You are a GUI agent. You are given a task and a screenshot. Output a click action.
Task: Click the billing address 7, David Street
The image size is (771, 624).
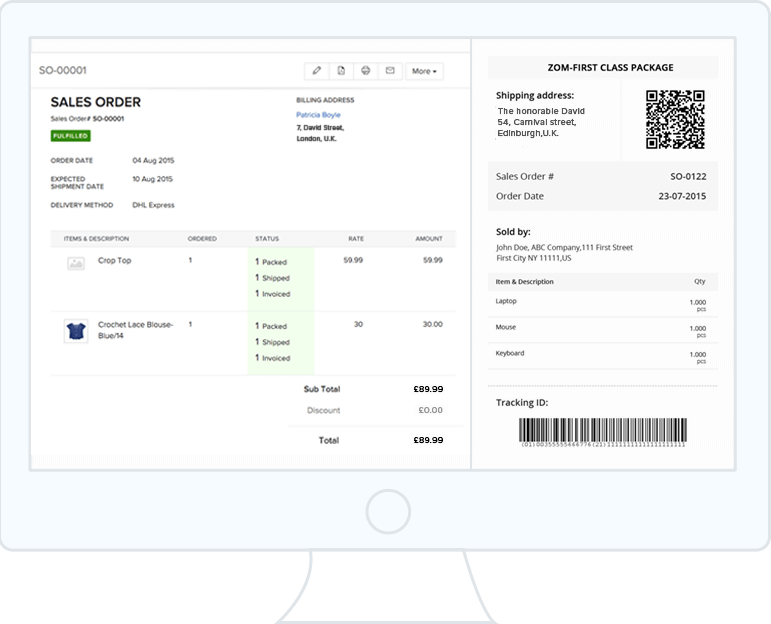tap(320, 128)
